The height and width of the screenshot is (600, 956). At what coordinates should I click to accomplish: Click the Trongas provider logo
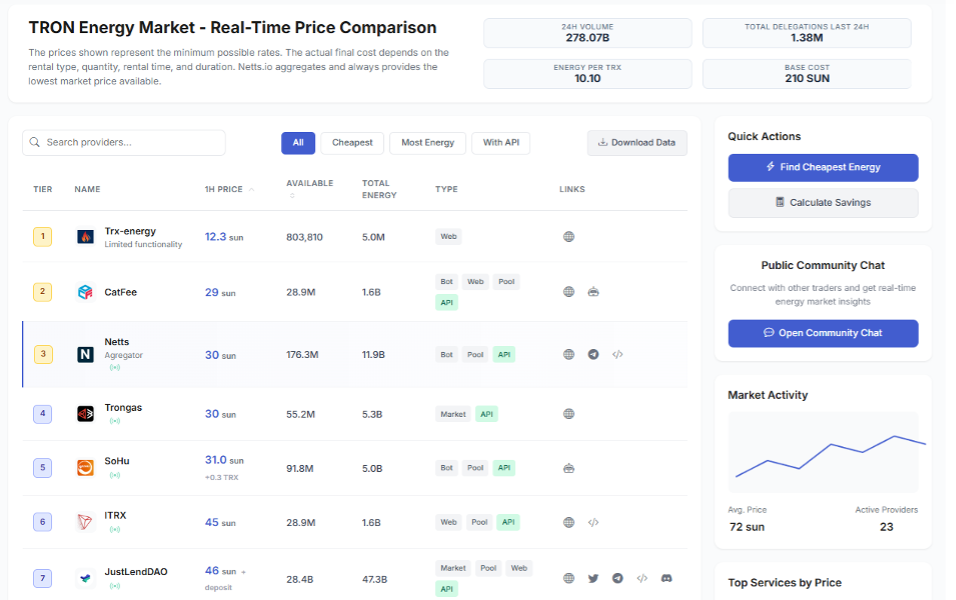[85, 414]
